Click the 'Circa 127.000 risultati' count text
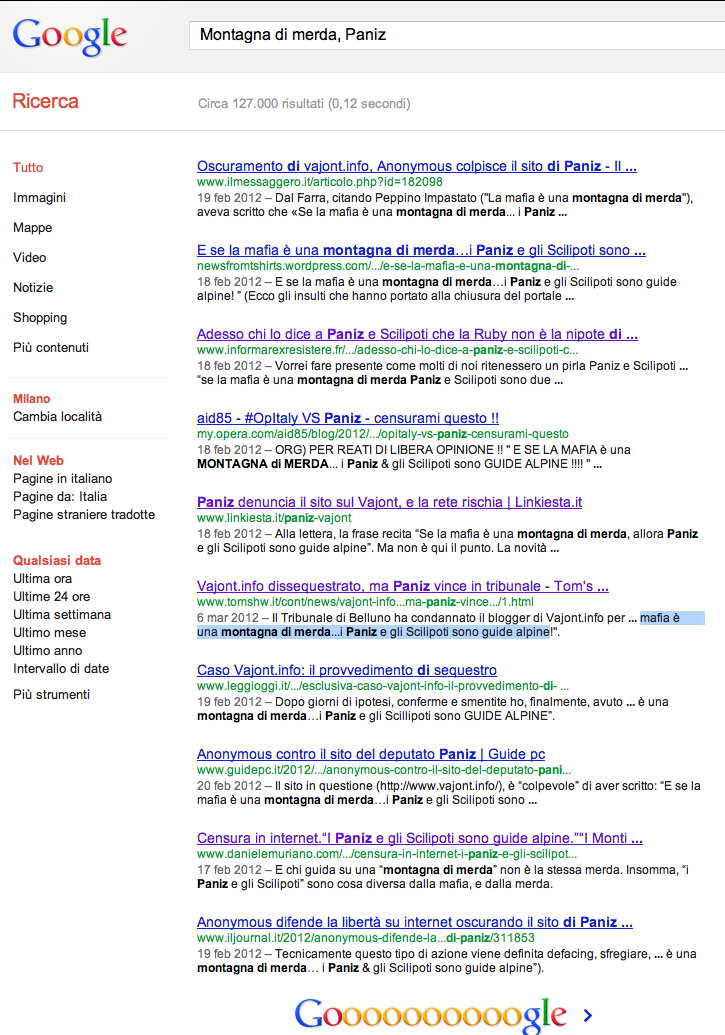This screenshot has width=725, height=1035. [304, 104]
